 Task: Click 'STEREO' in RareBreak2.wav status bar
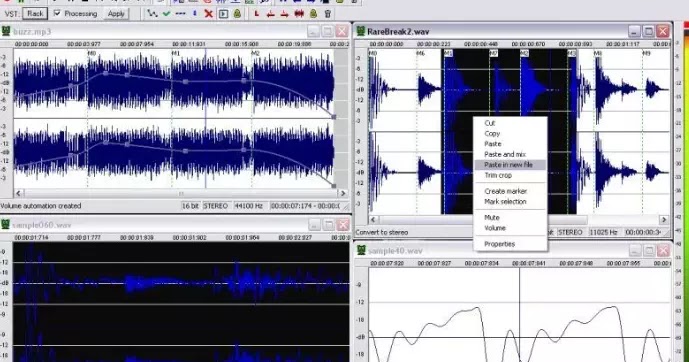pos(570,232)
